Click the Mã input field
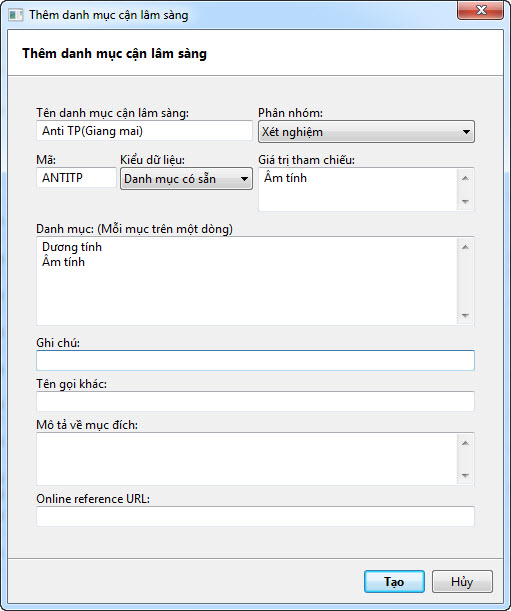511x611 pixels. [x=76, y=178]
